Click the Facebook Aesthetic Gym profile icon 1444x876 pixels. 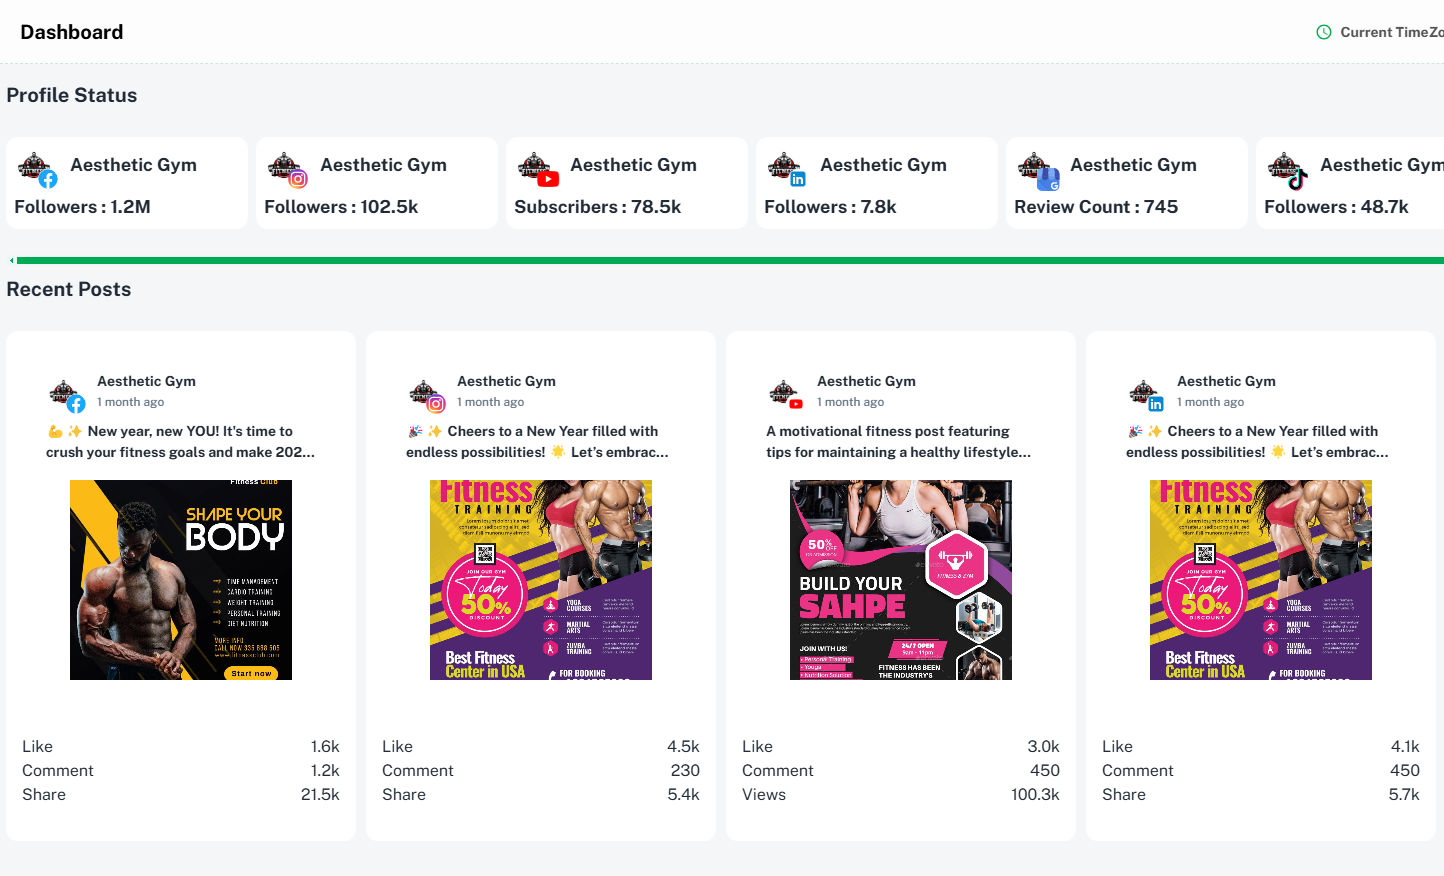[37, 169]
